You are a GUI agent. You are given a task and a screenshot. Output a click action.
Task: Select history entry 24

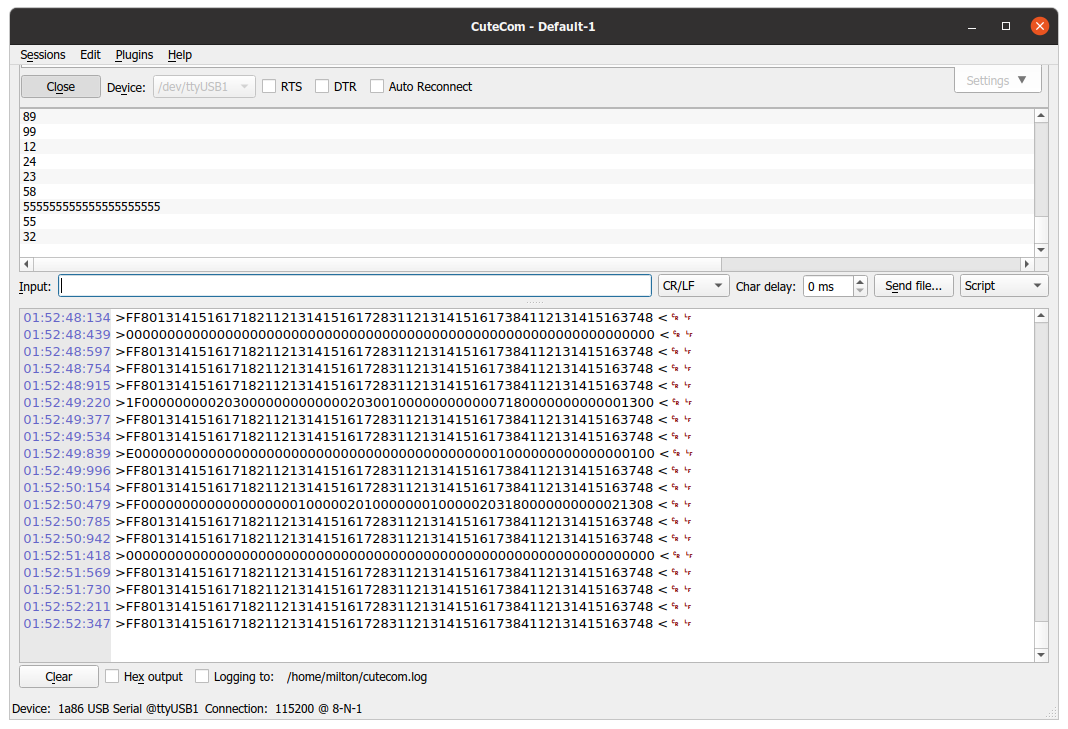click(527, 161)
